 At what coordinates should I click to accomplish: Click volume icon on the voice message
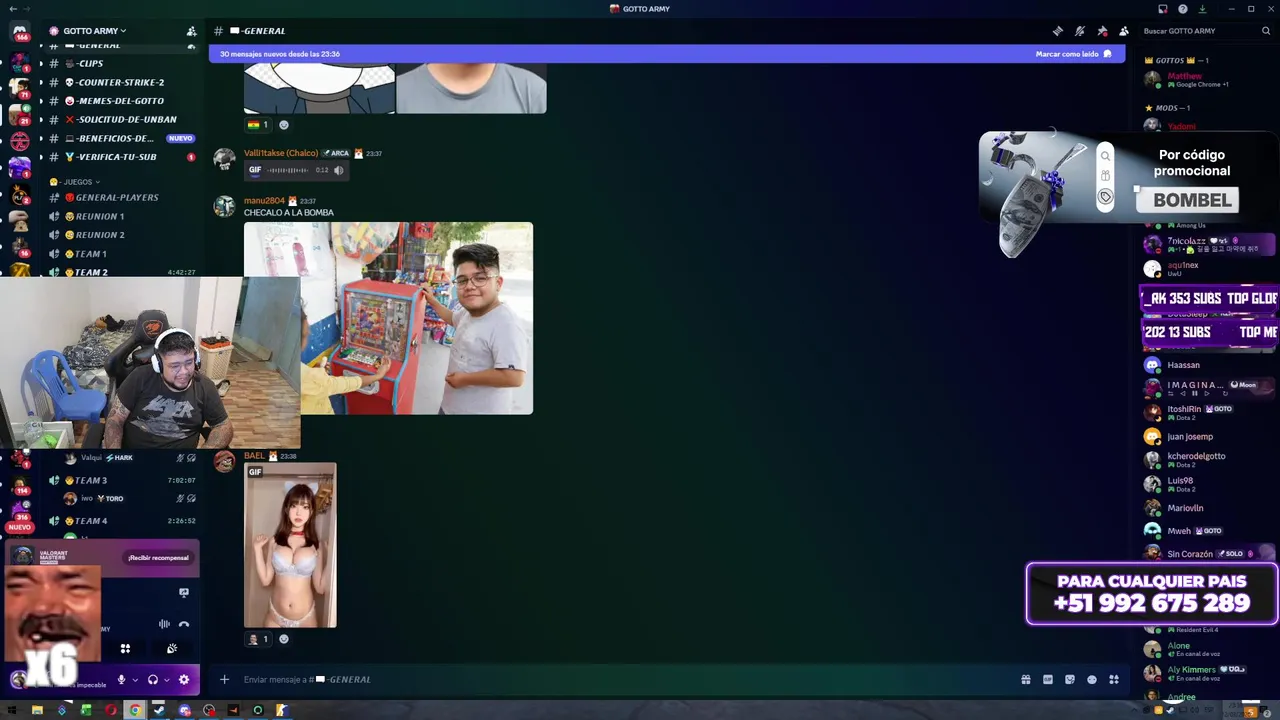[339, 170]
